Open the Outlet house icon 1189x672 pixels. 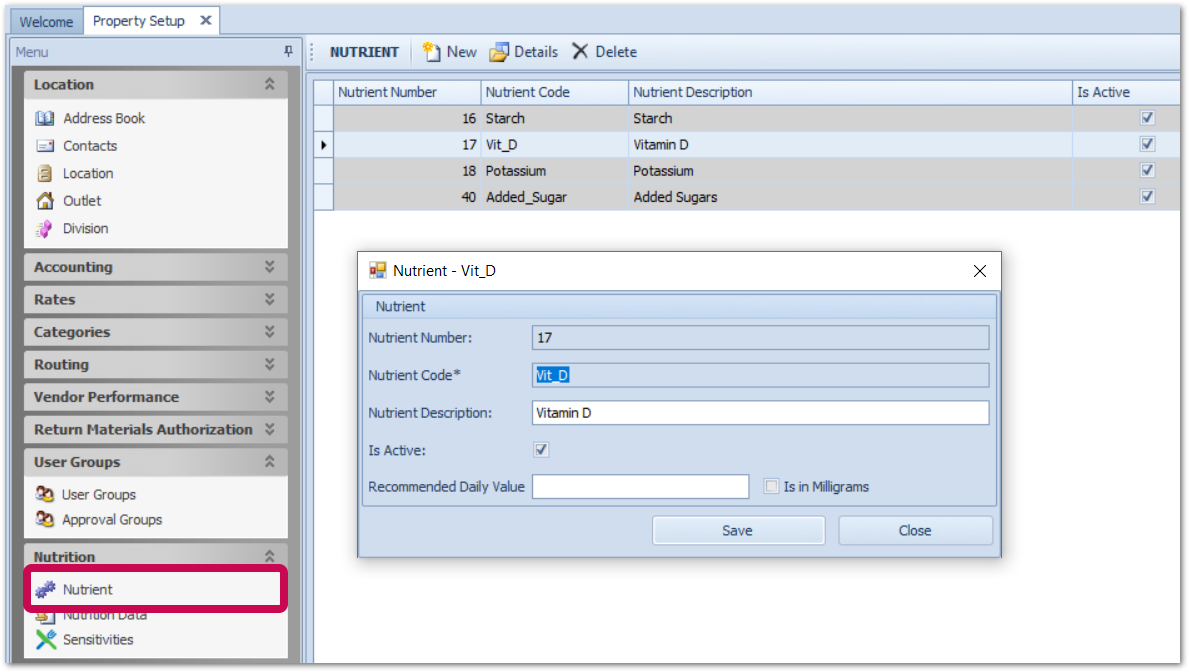(x=45, y=201)
